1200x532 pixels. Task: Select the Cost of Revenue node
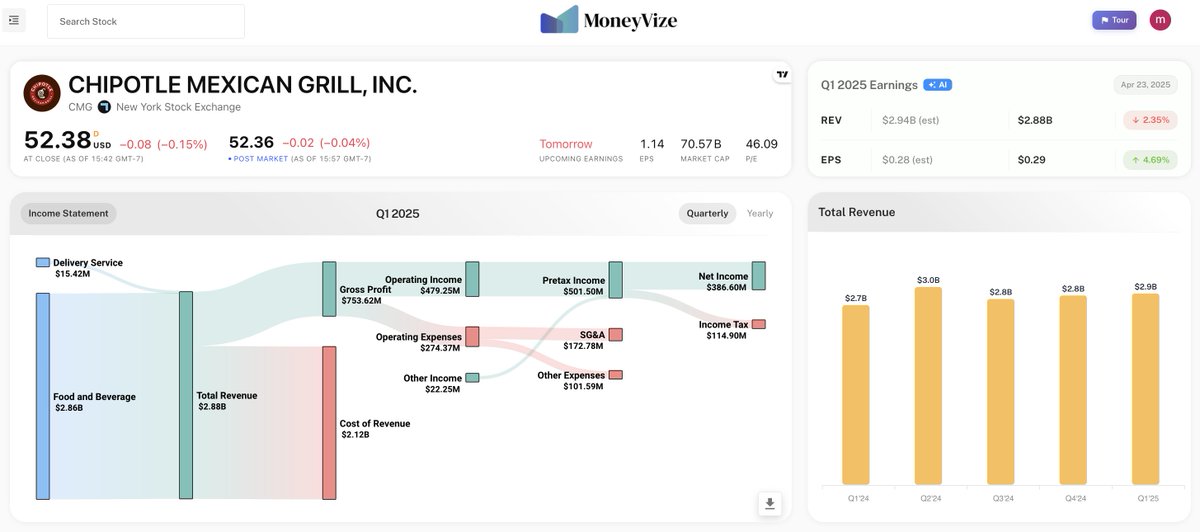click(x=329, y=423)
